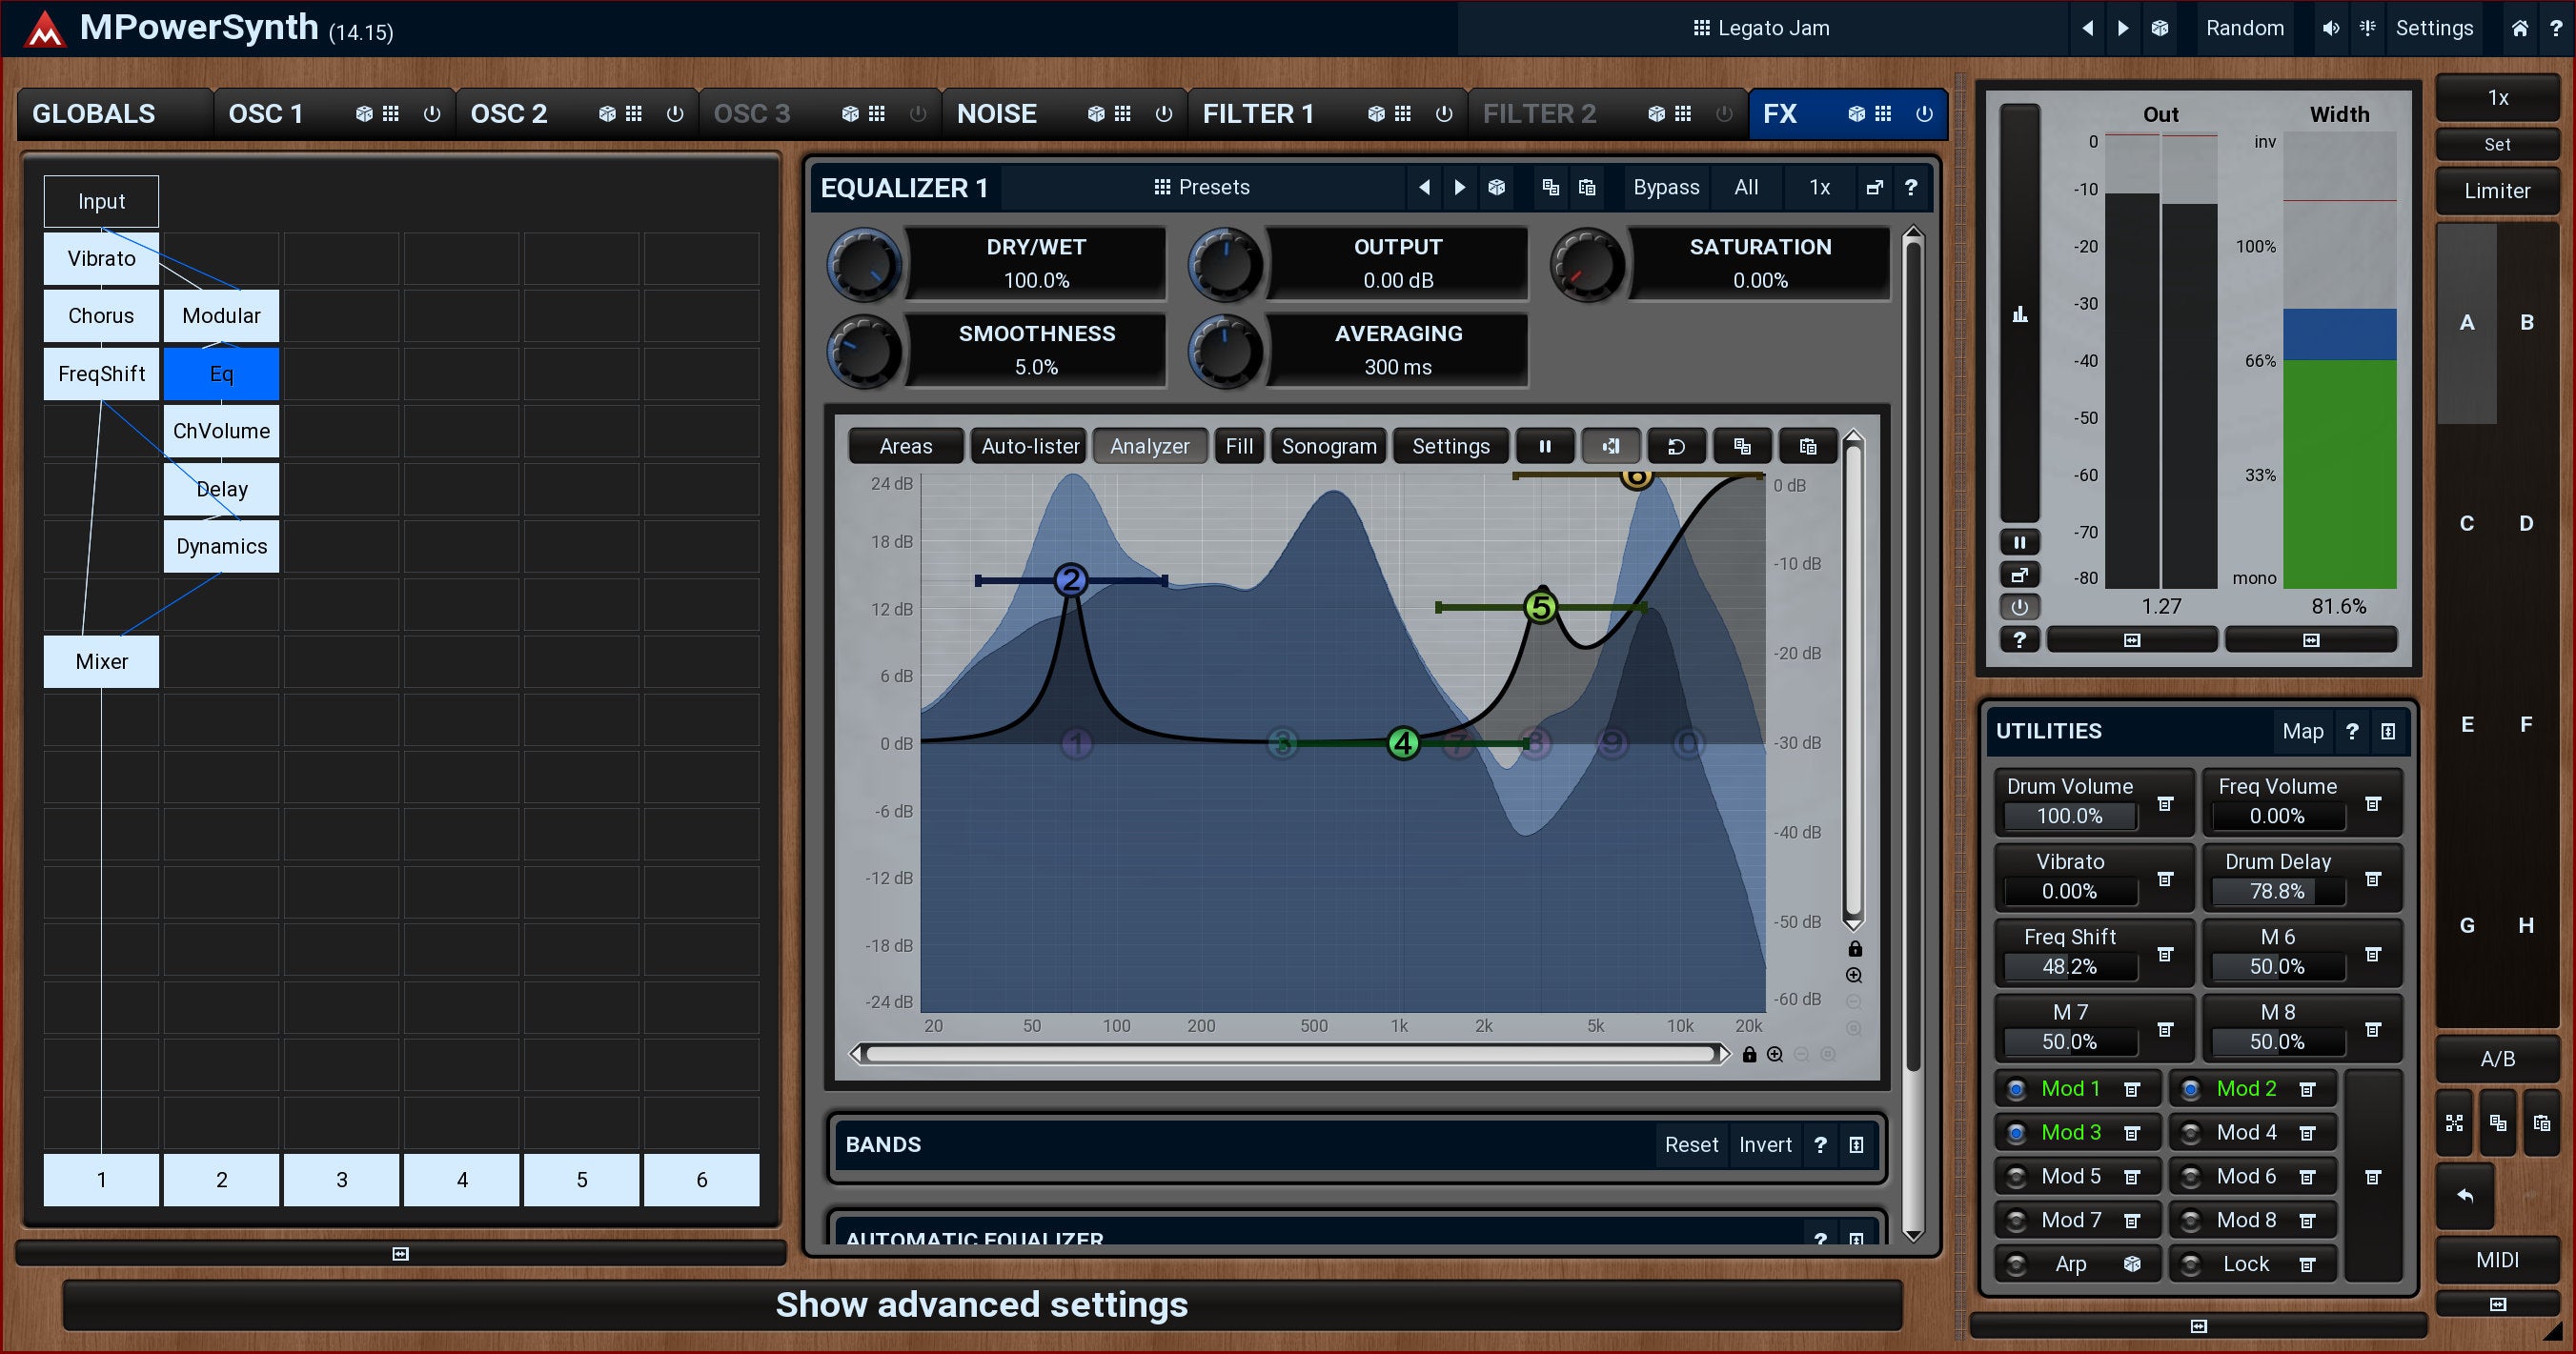The height and width of the screenshot is (1354, 2576).
Task: Expand the BANDS panel collapse icon
Action: coord(1856,1145)
